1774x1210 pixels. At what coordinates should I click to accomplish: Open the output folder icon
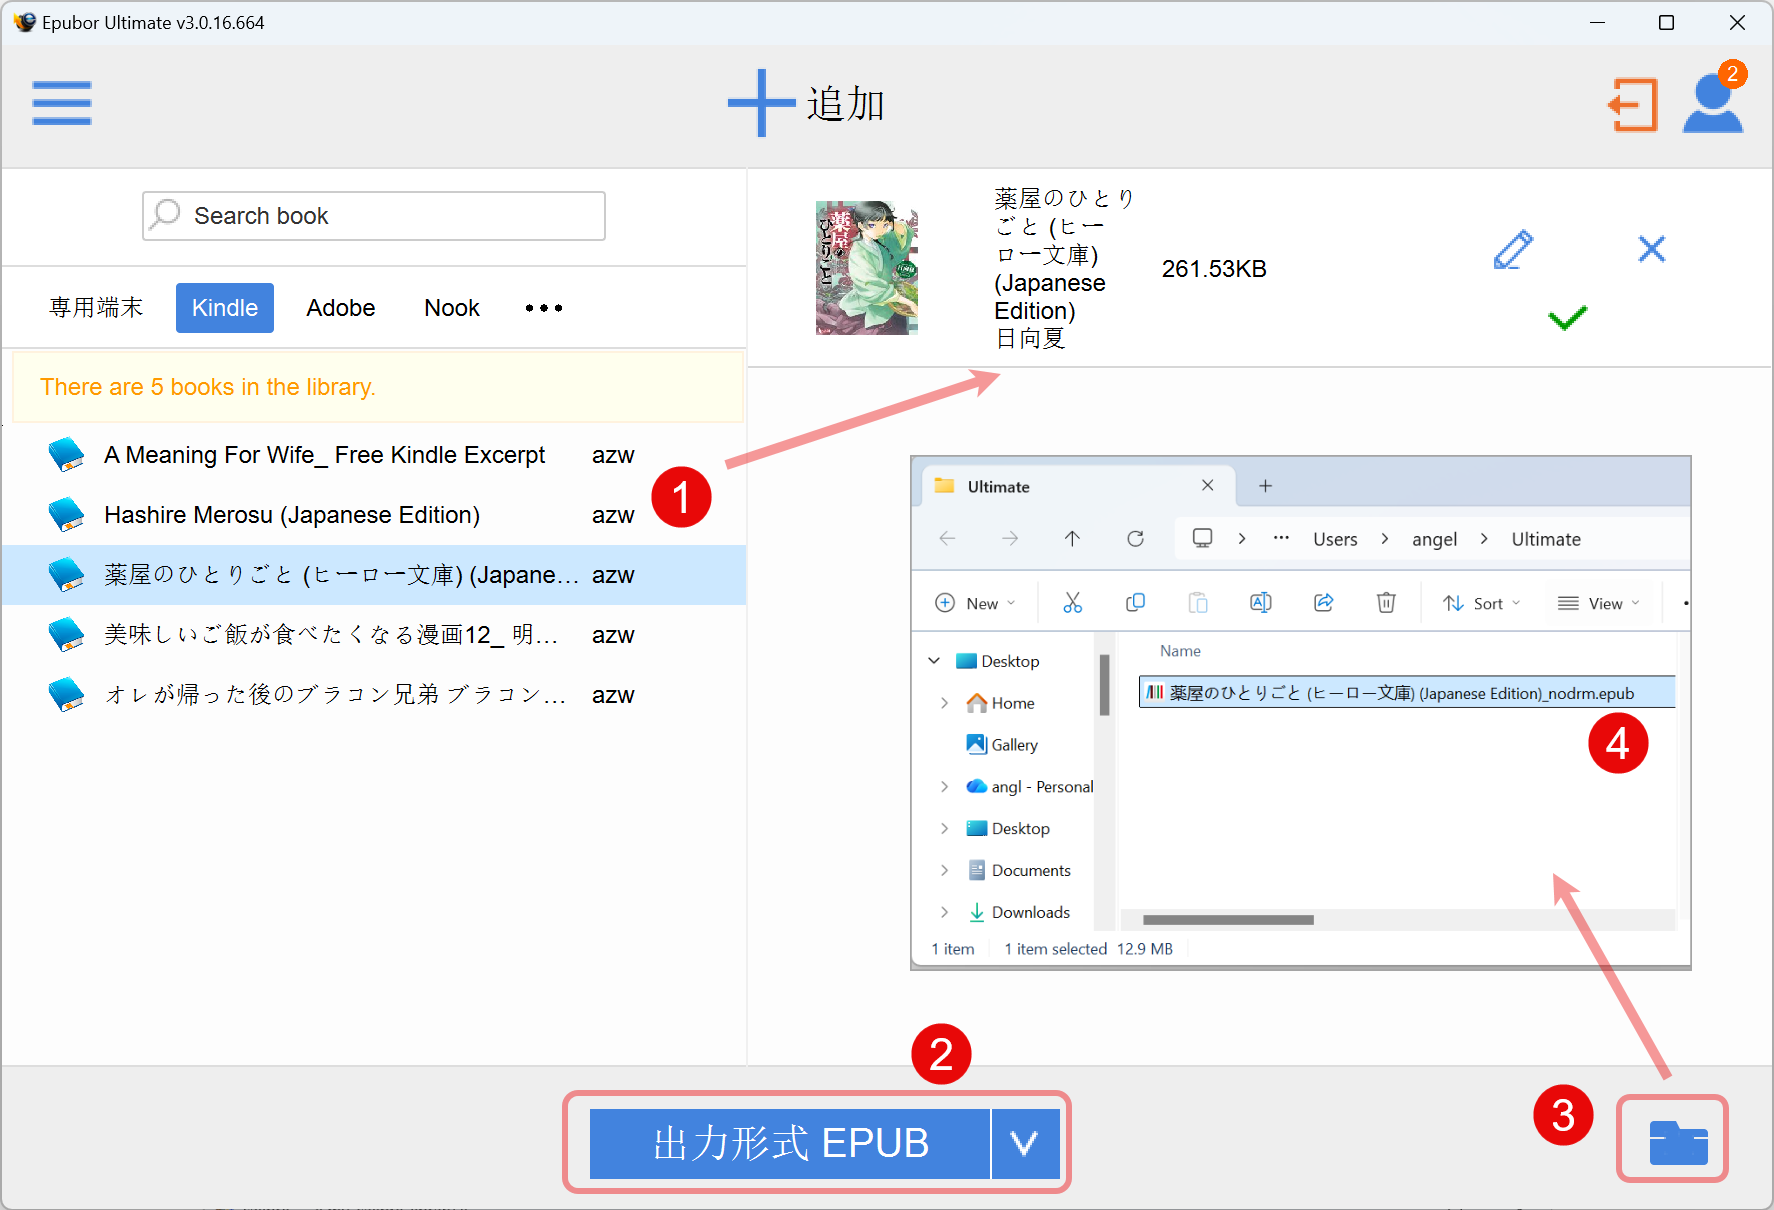pyautogui.click(x=1678, y=1142)
